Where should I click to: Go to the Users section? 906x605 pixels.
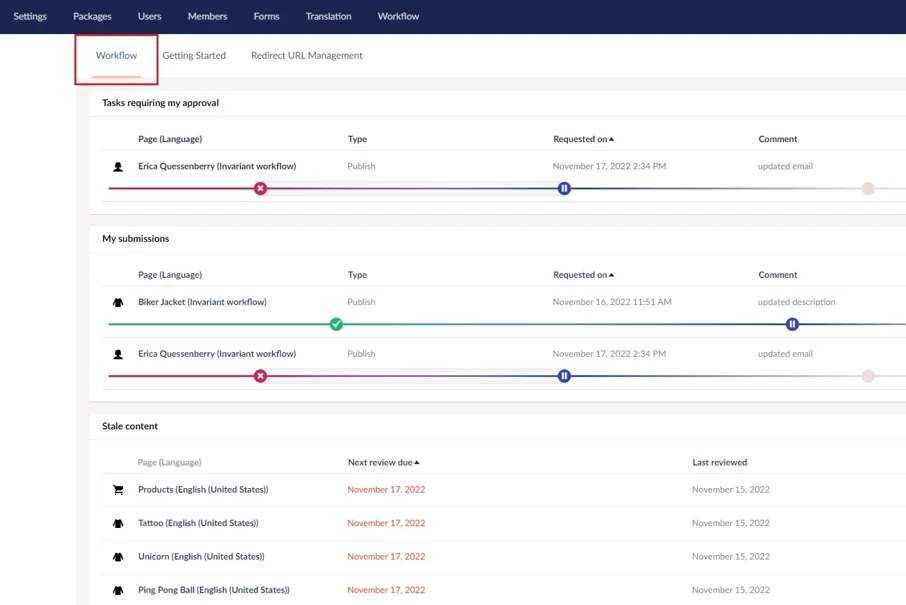click(150, 16)
